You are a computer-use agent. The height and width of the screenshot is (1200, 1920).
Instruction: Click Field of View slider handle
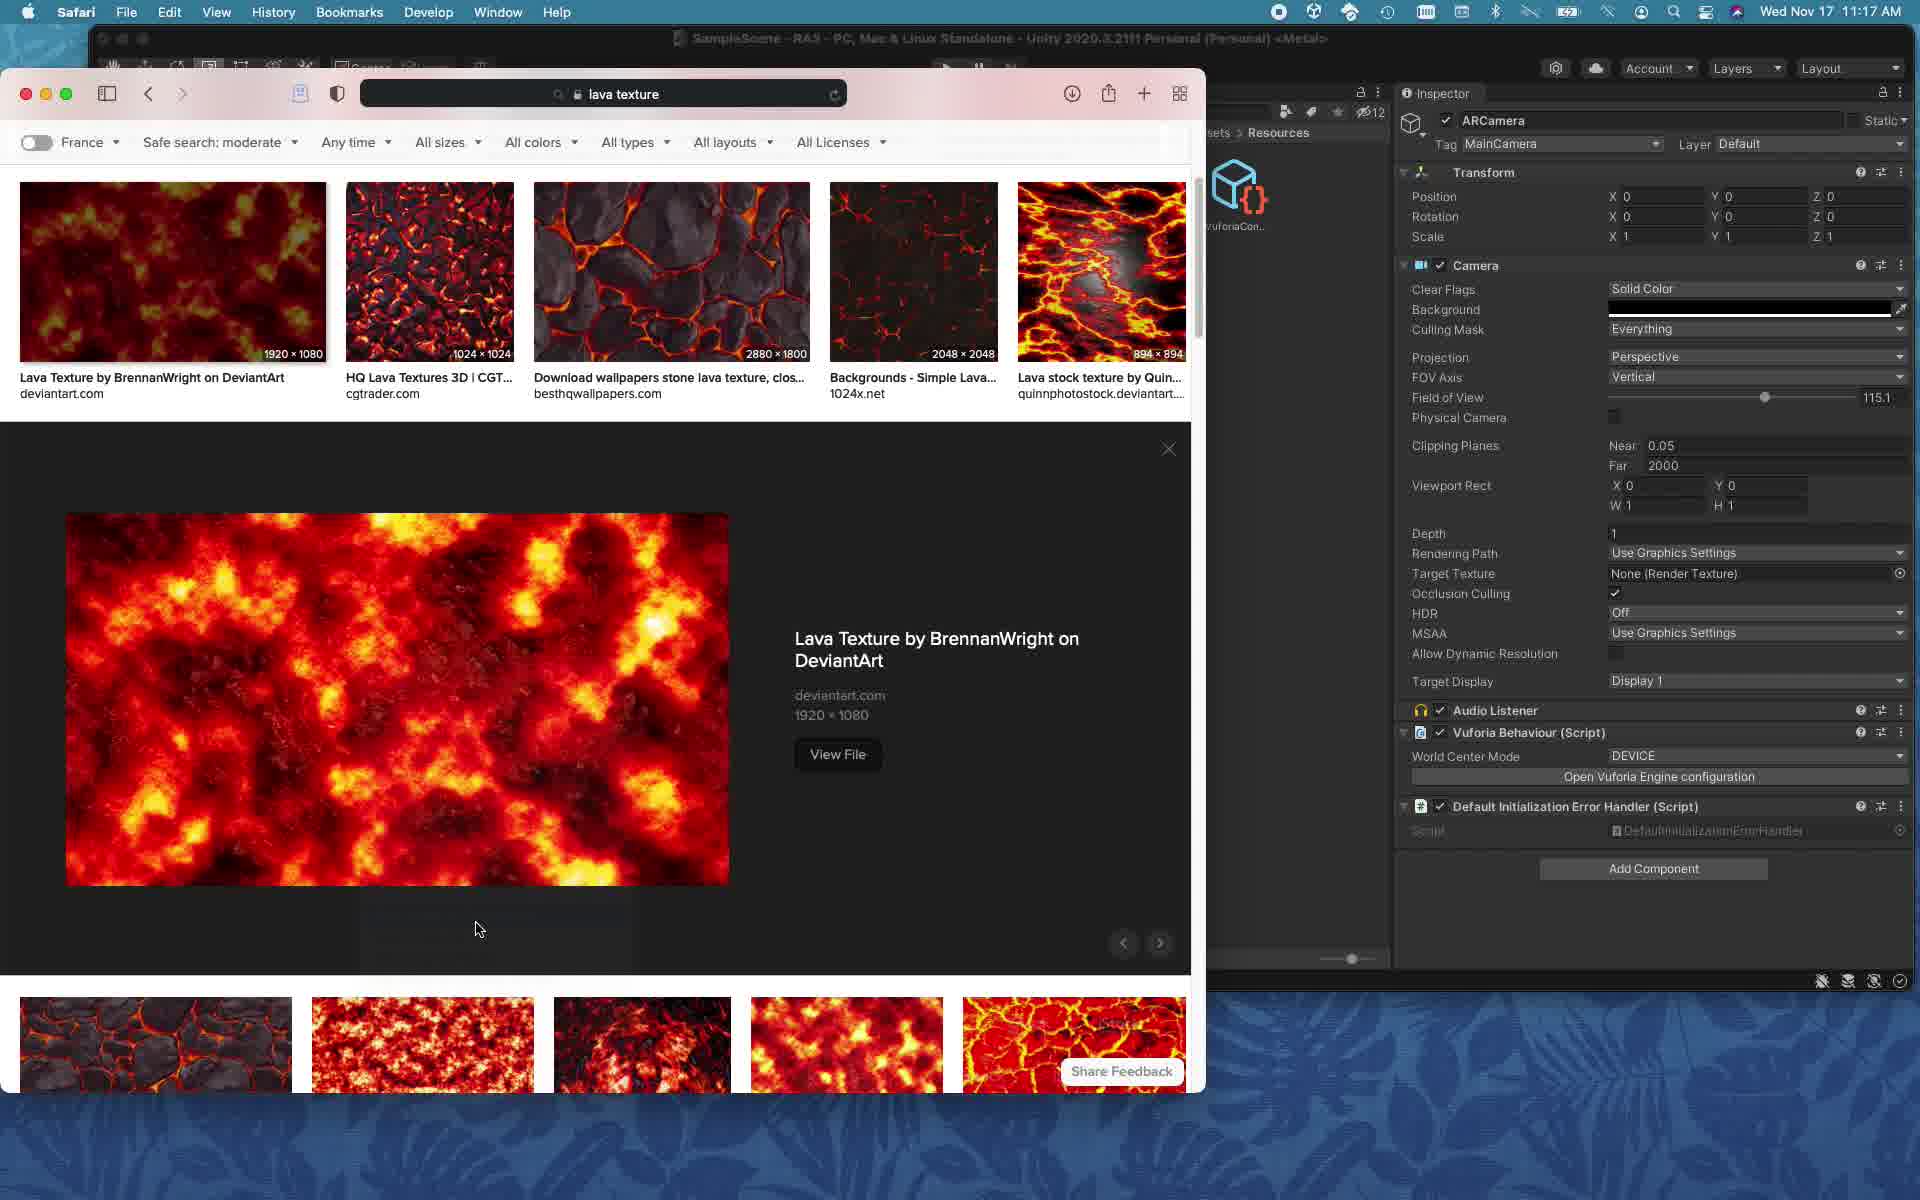[1765, 398]
